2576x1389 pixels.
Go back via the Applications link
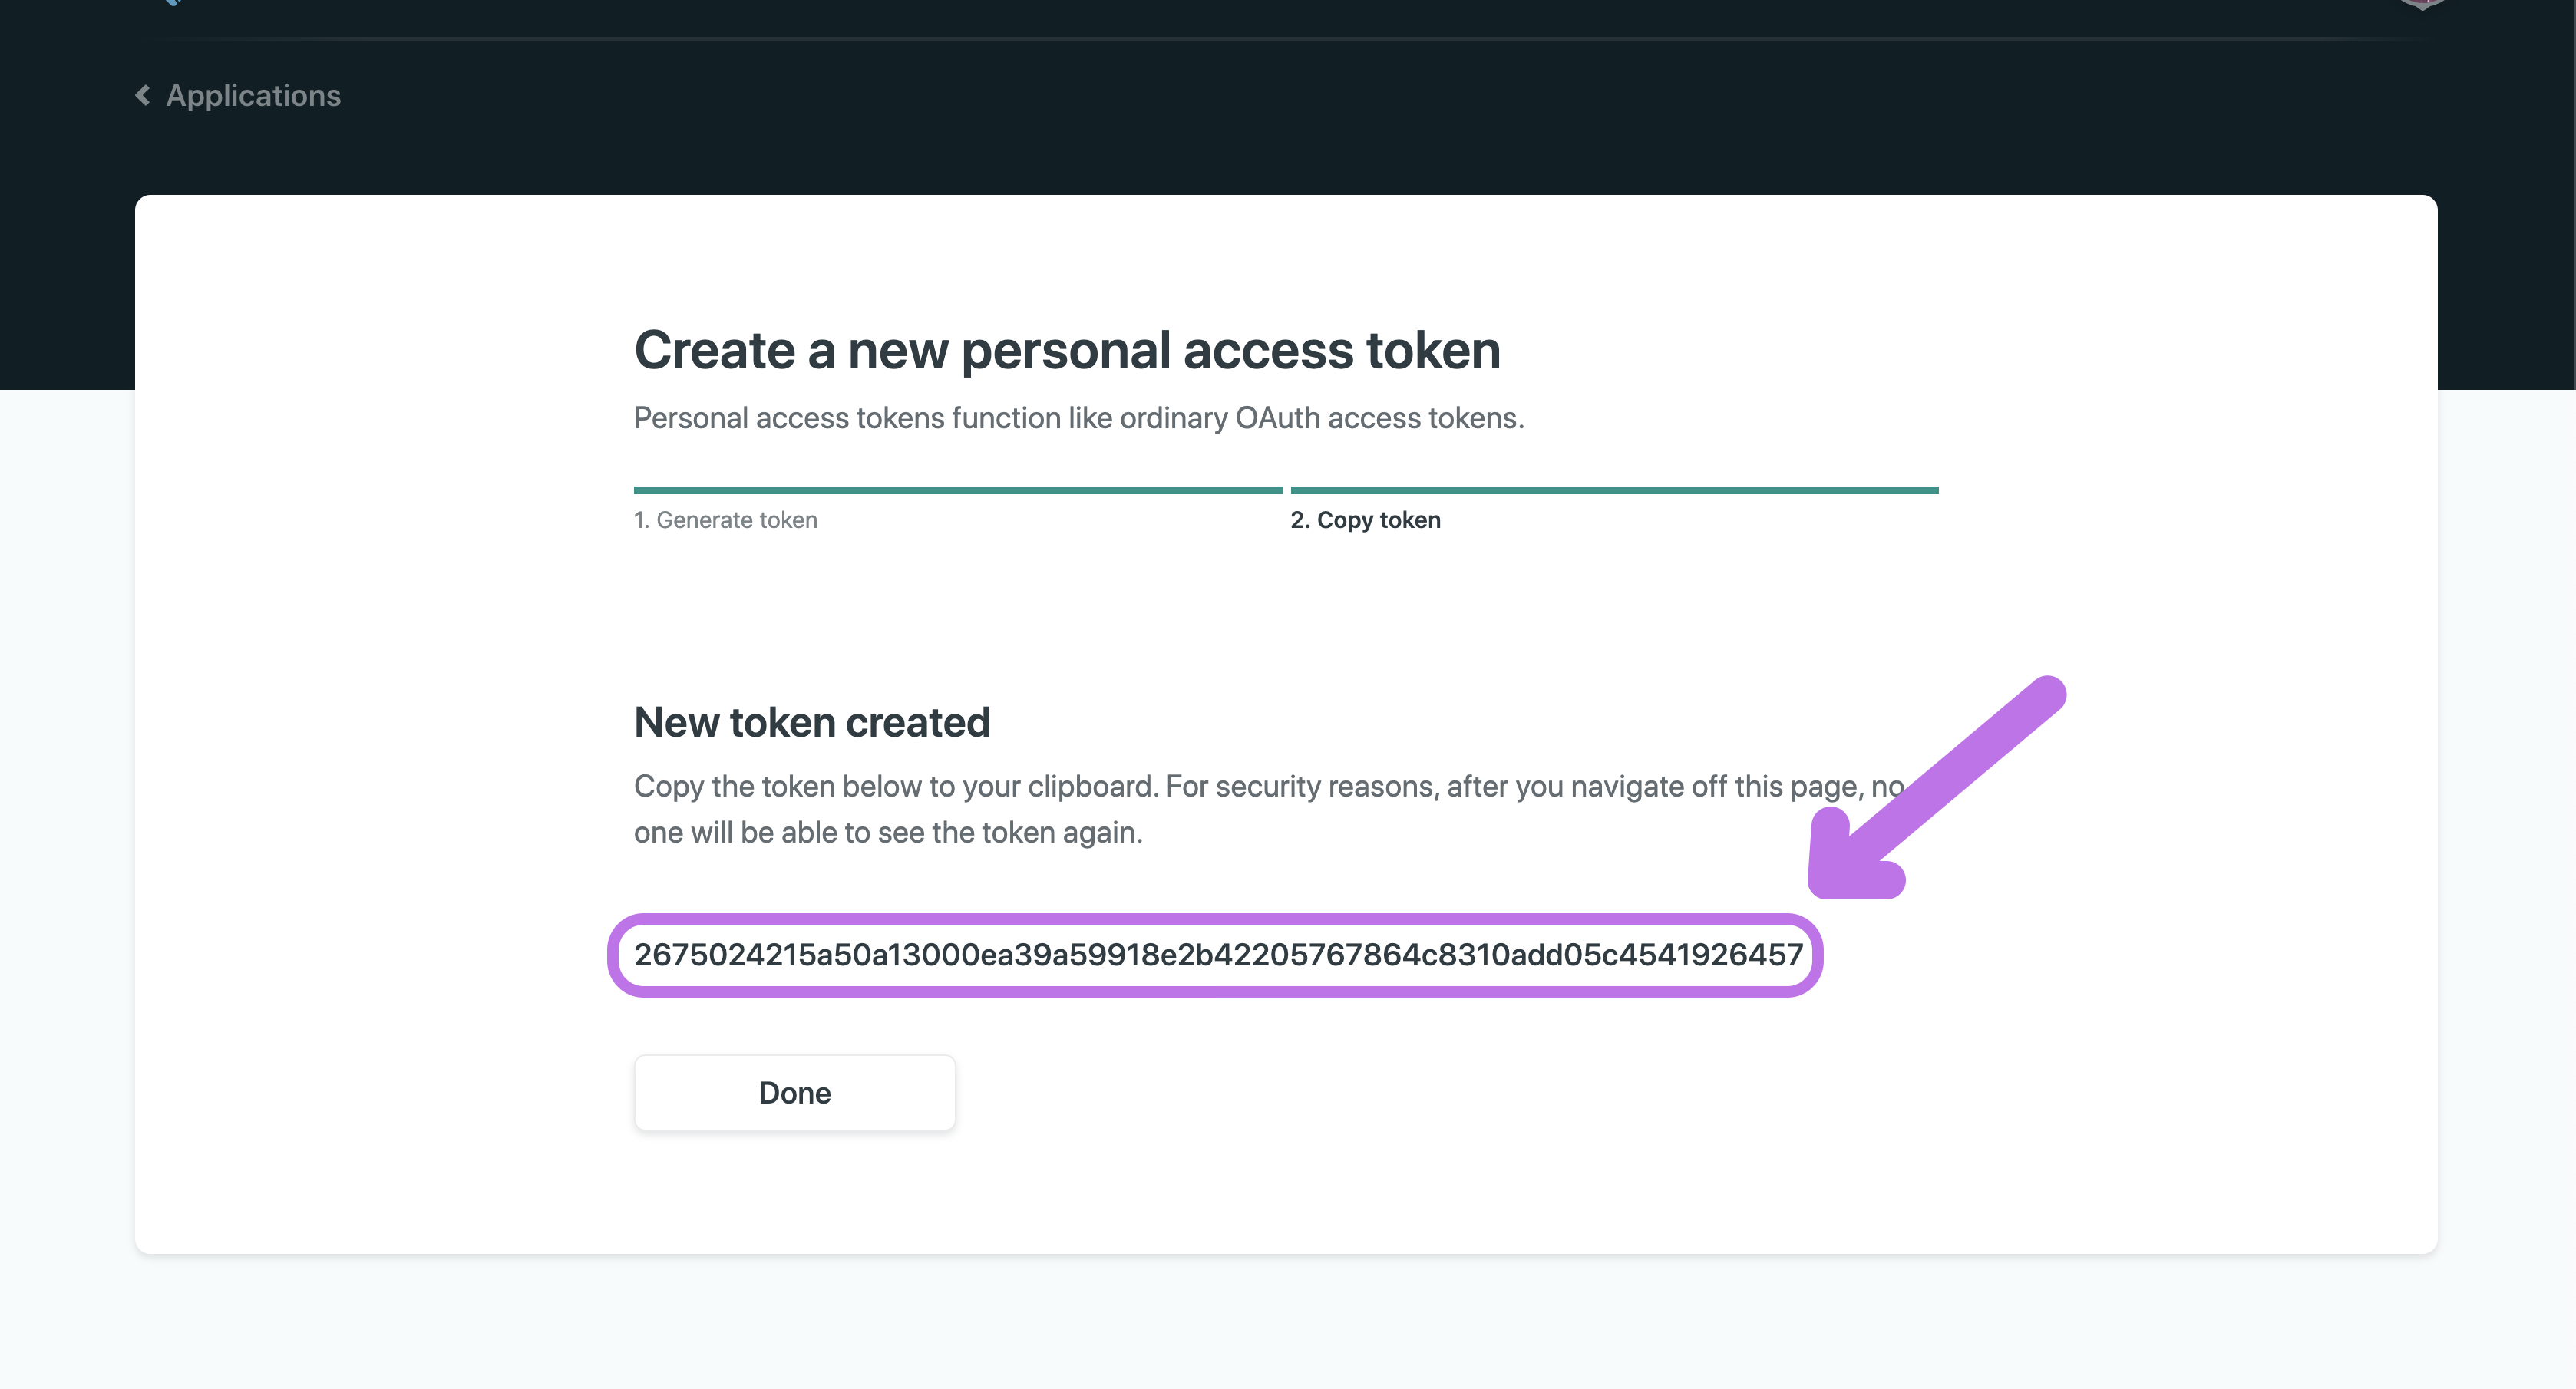(253, 95)
